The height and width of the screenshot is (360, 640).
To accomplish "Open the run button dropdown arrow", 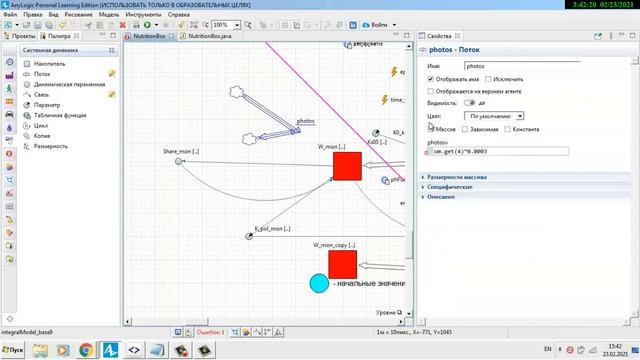I will [156, 25].
